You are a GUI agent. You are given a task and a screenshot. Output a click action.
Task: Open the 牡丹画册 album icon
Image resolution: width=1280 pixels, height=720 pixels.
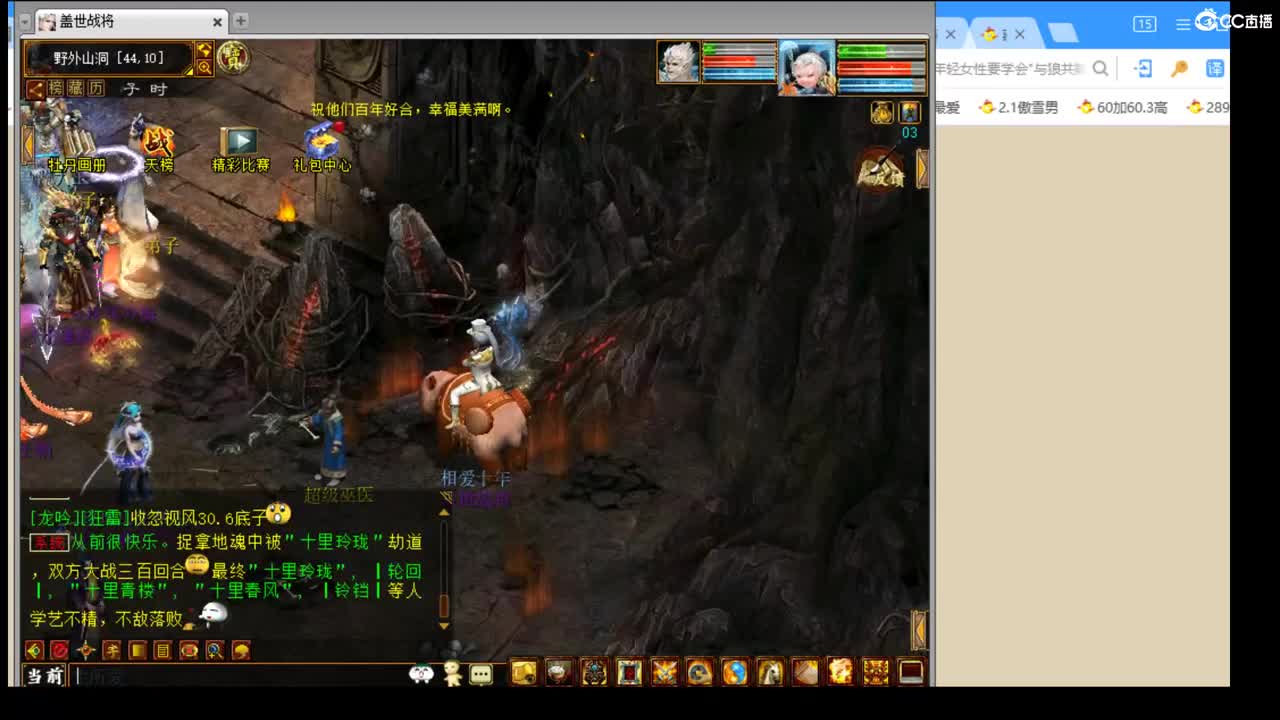pos(77,151)
